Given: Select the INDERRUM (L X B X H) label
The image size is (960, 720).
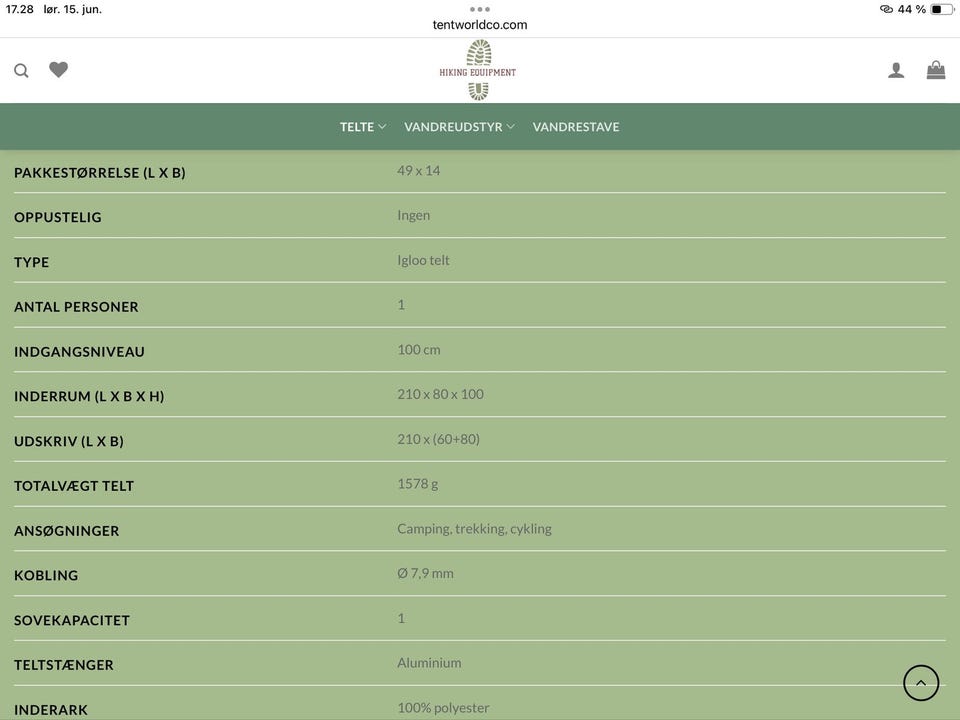Looking at the screenshot, I should coord(89,396).
